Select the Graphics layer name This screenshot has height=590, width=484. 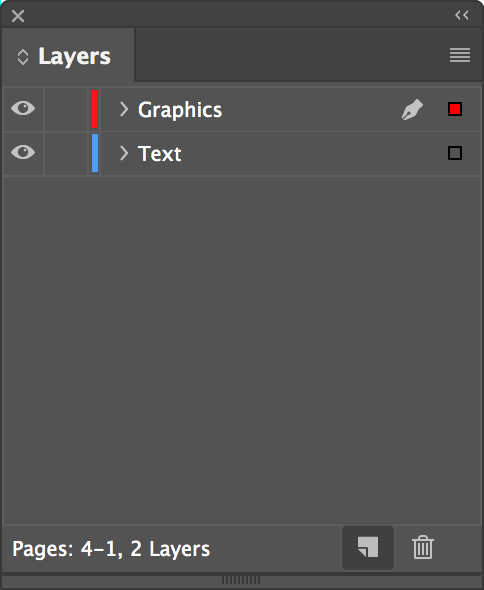click(x=180, y=110)
